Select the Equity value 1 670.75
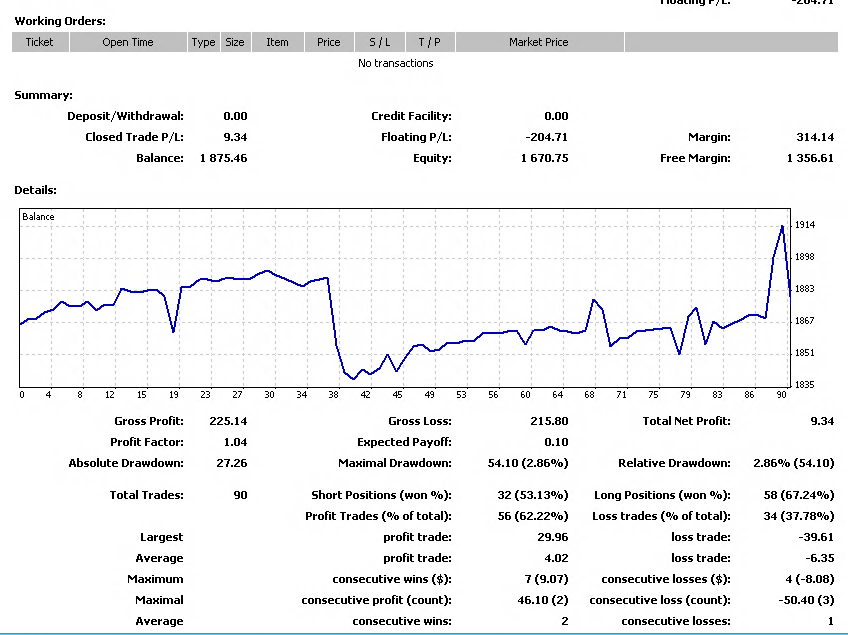This screenshot has width=848, height=635. tap(544, 158)
